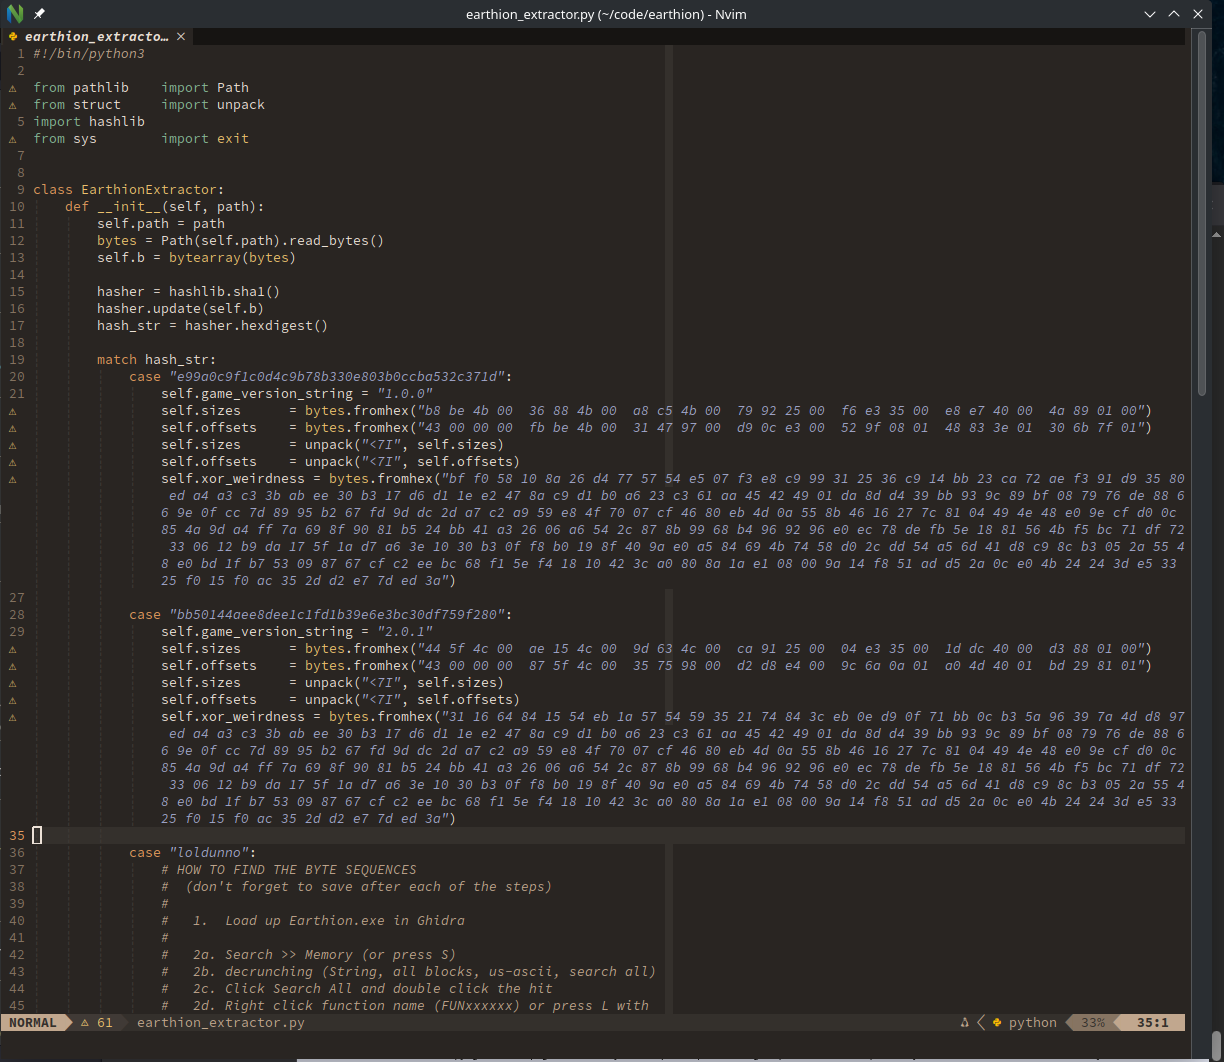Click the earthion_extractor.py filename in status line
This screenshot has width=1224, height=1062.
tap(221, 1023)
